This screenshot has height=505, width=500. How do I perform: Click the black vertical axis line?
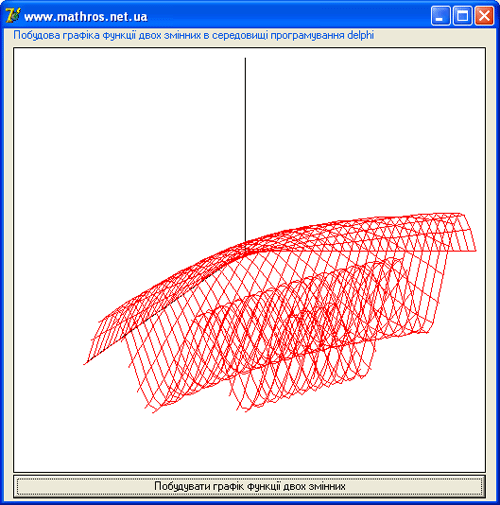tap(245, 150)
